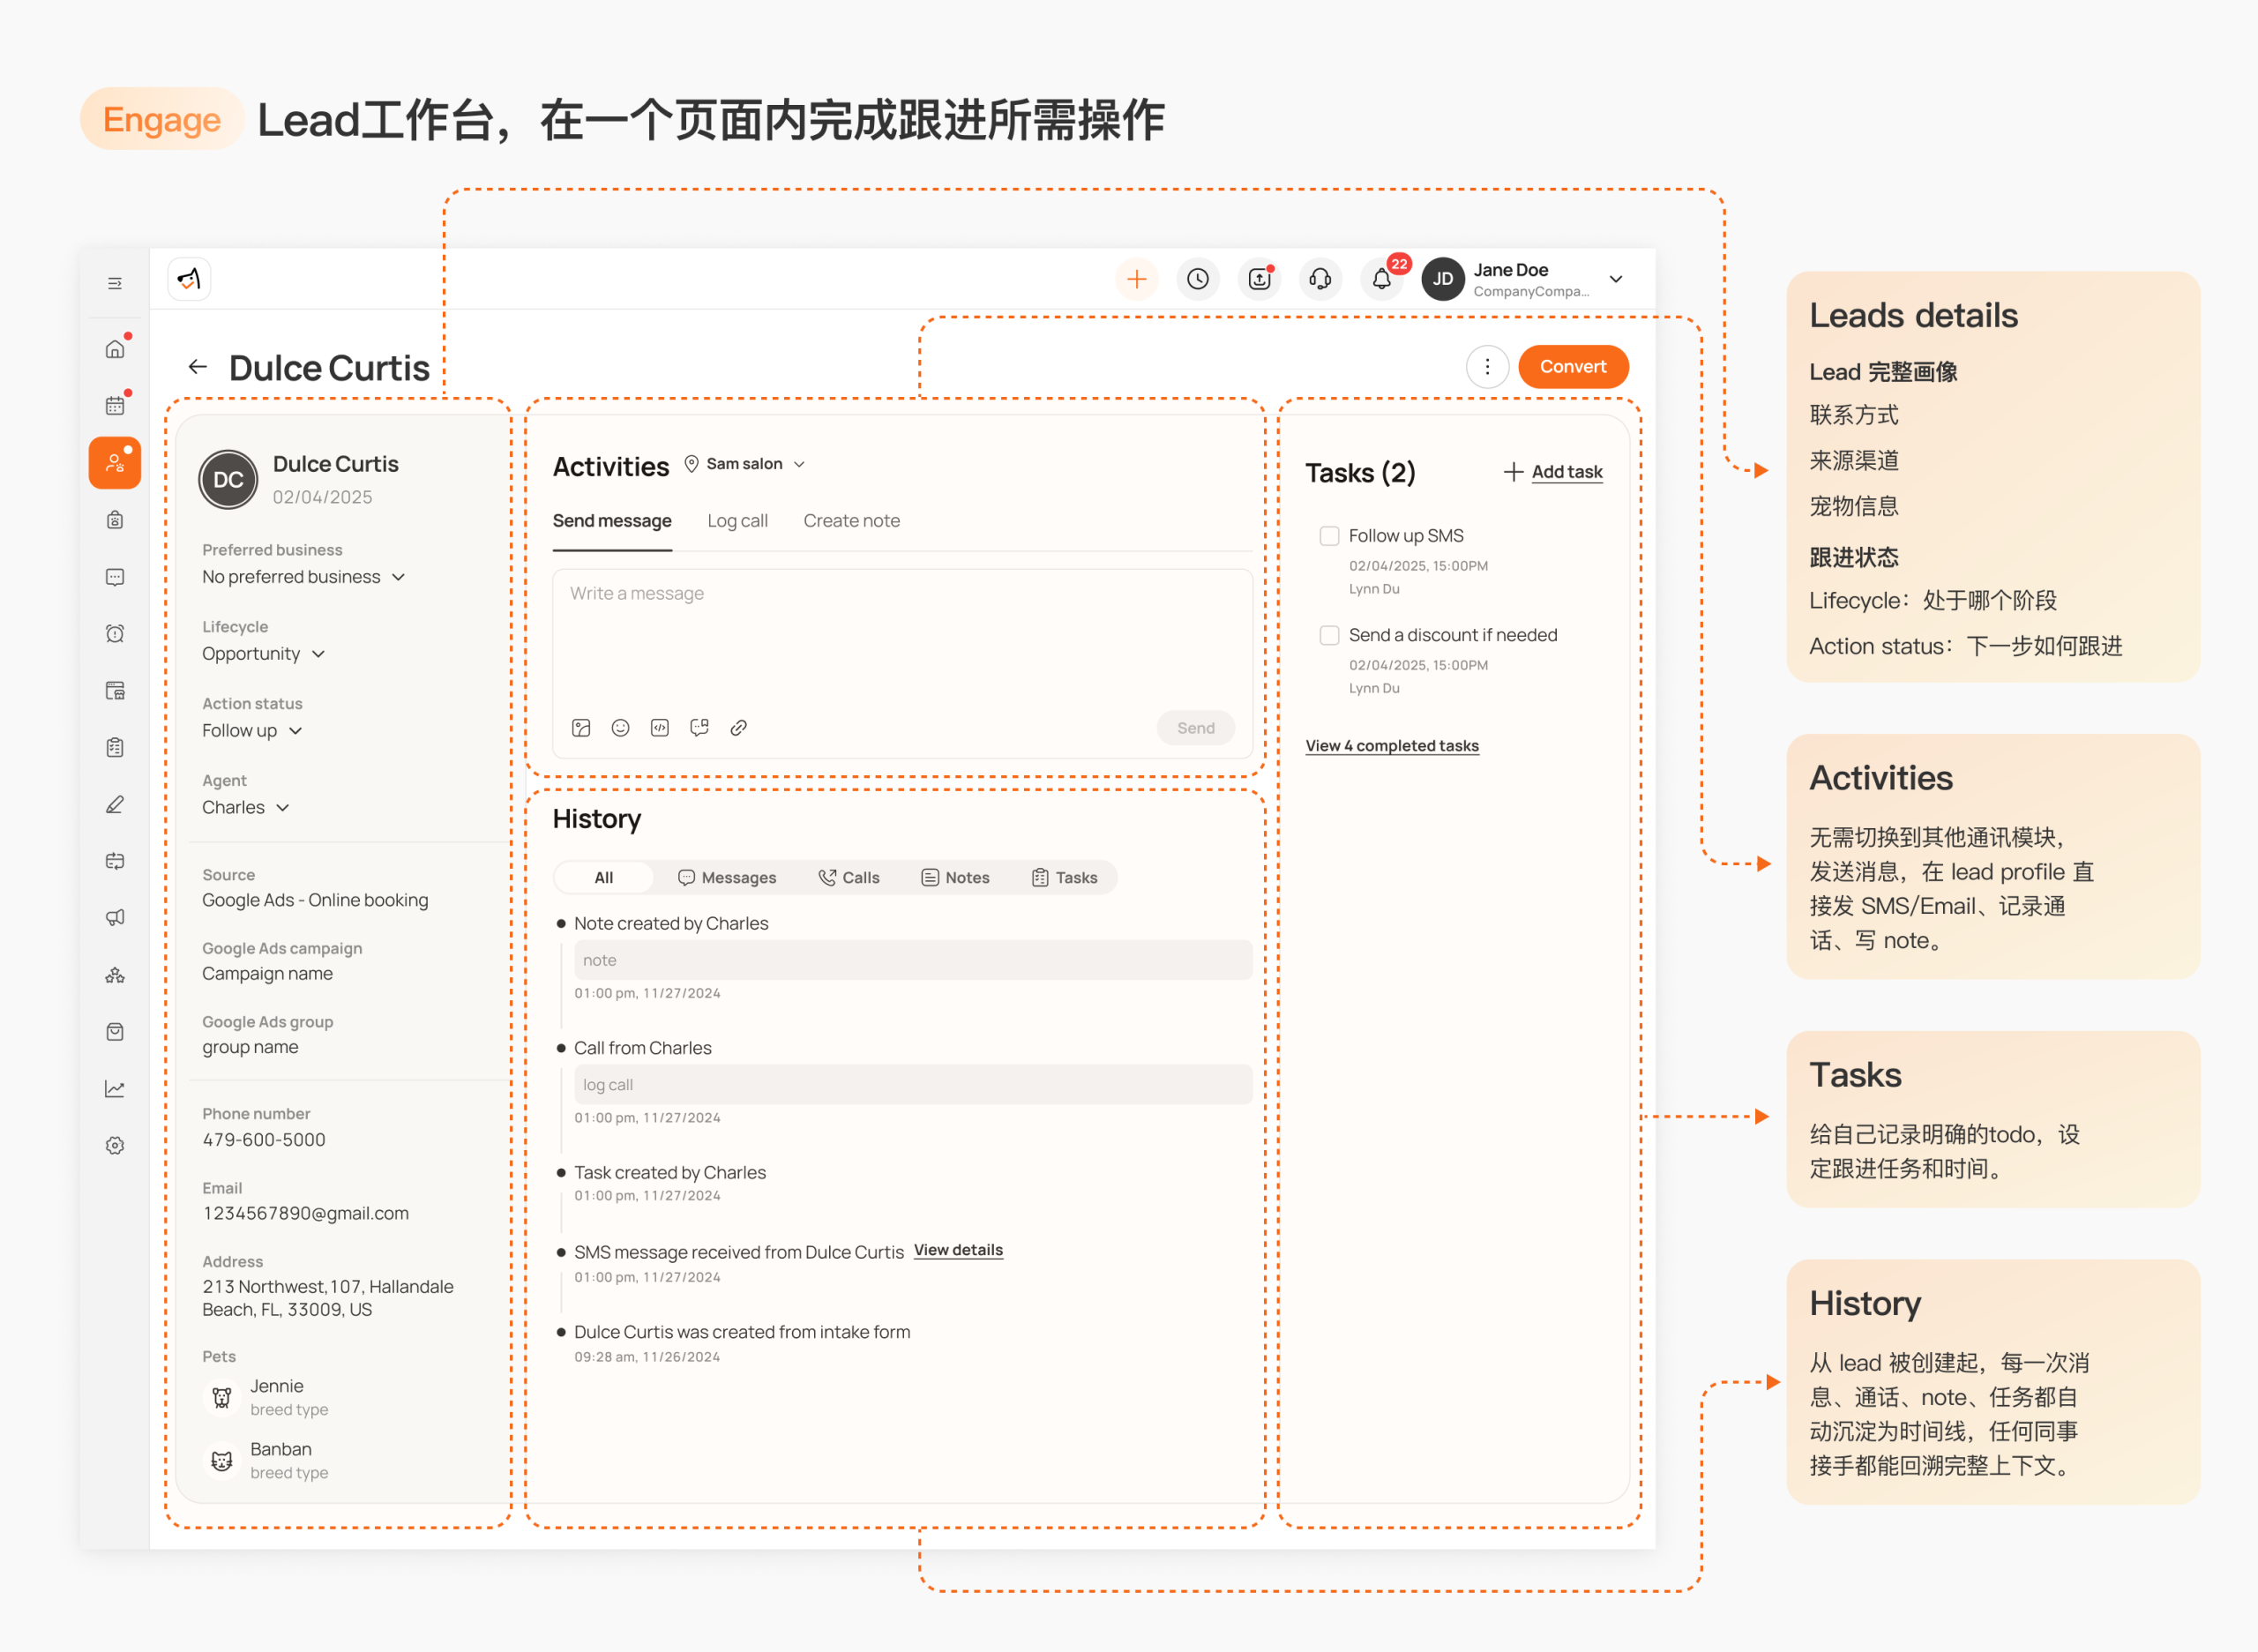This screenshot has width=2258, height=1652.
Task: Click the 'log call' content in history
Action: point(913,1085)
